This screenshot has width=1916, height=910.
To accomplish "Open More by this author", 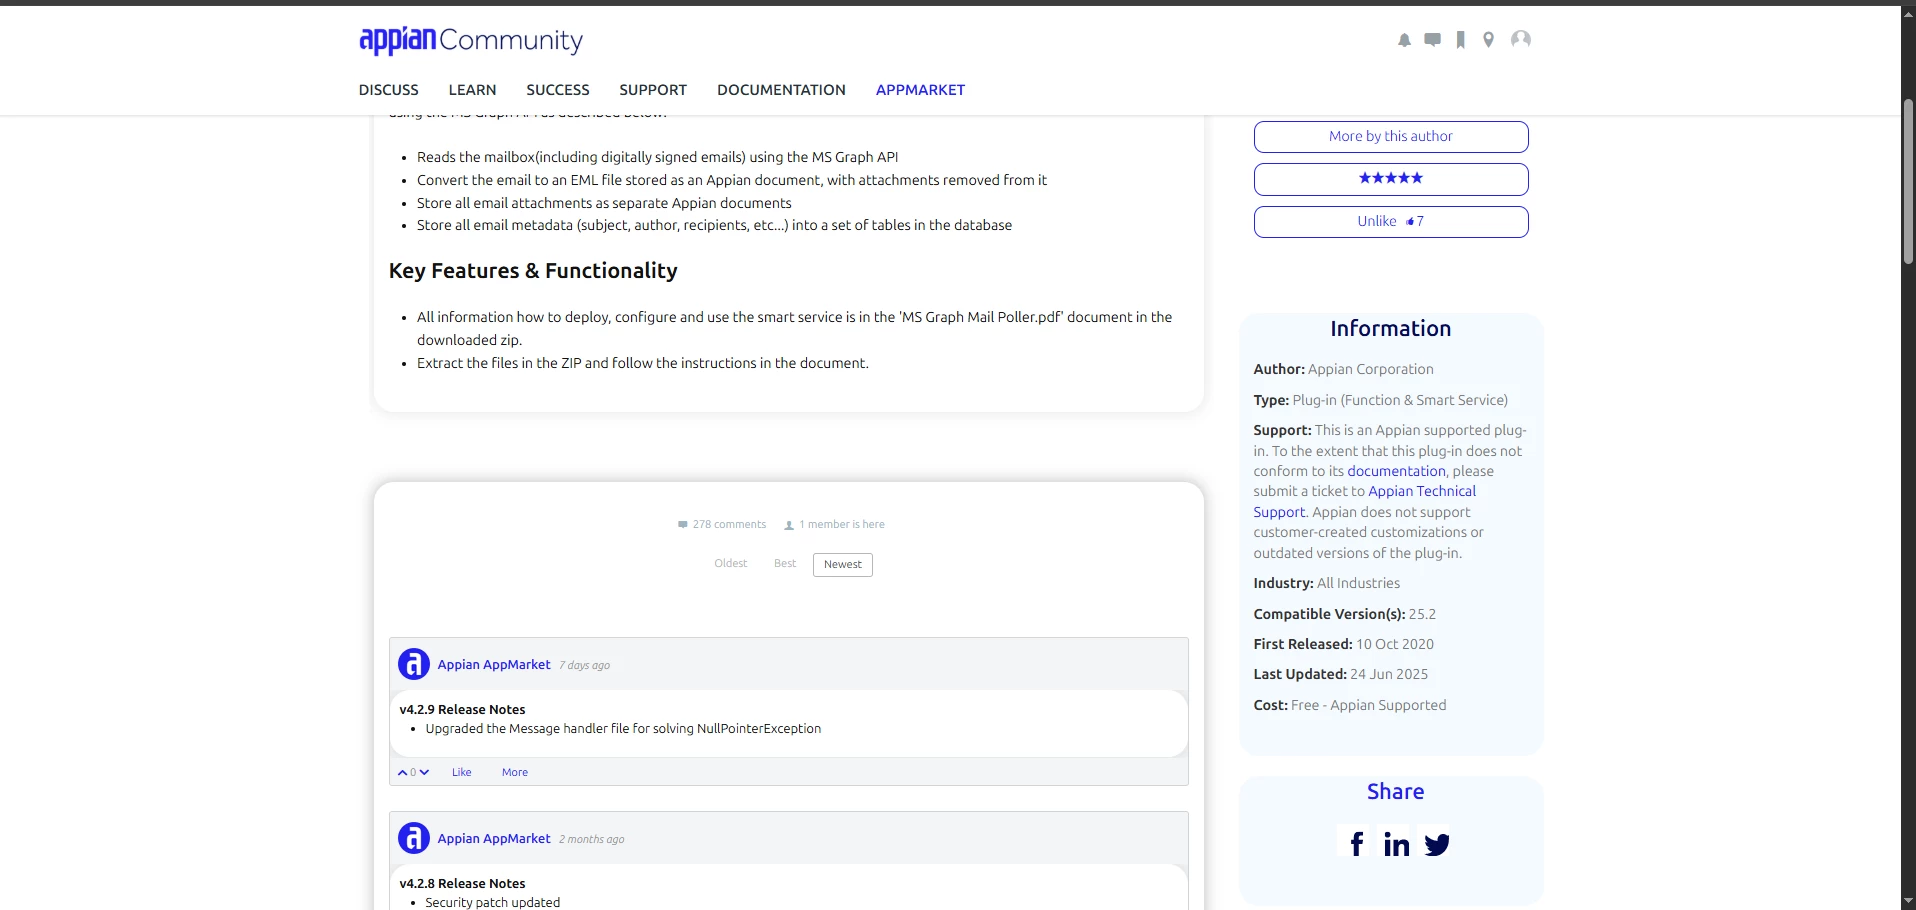I will [x=1391, y=137].
